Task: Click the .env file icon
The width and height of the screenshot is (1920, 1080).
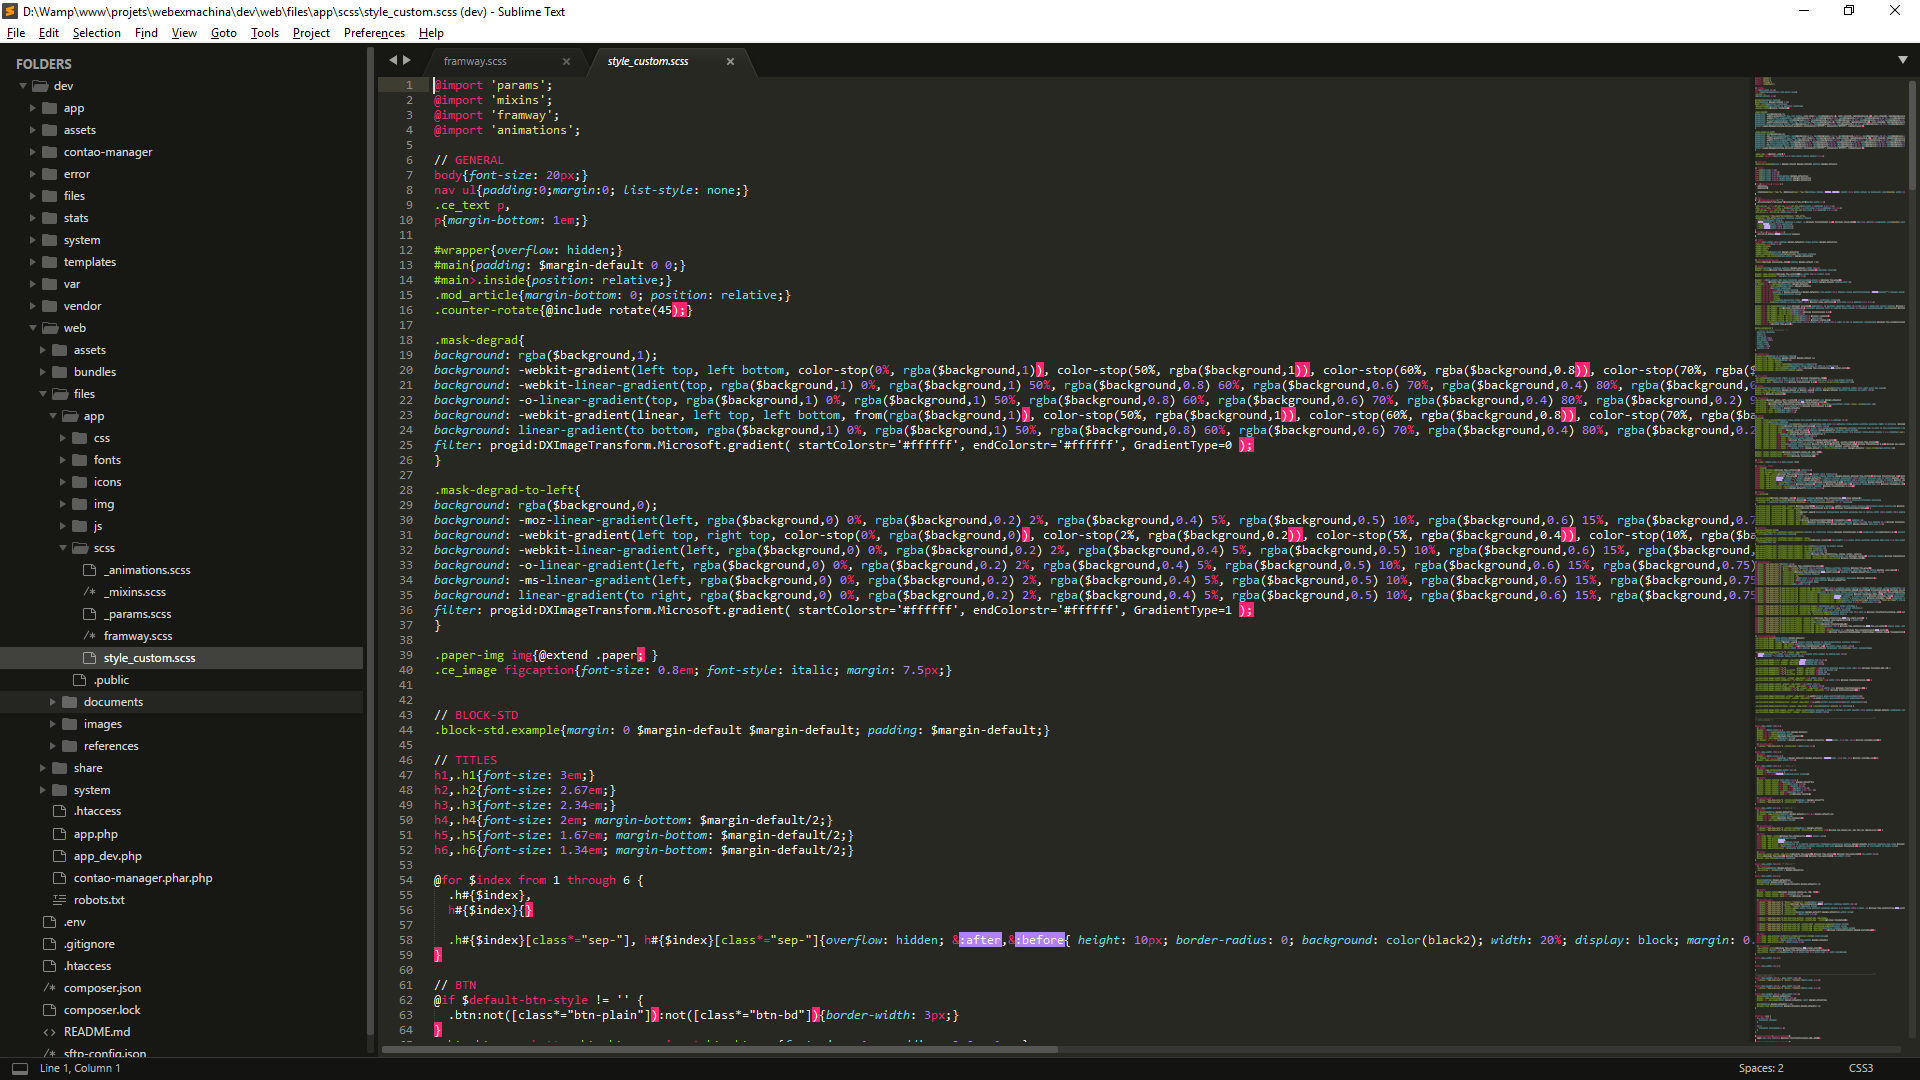Action: click(50, 922)
